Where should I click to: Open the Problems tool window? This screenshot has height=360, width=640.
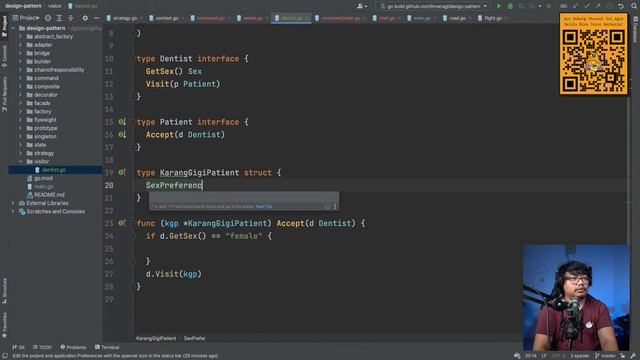pos(73,347)
